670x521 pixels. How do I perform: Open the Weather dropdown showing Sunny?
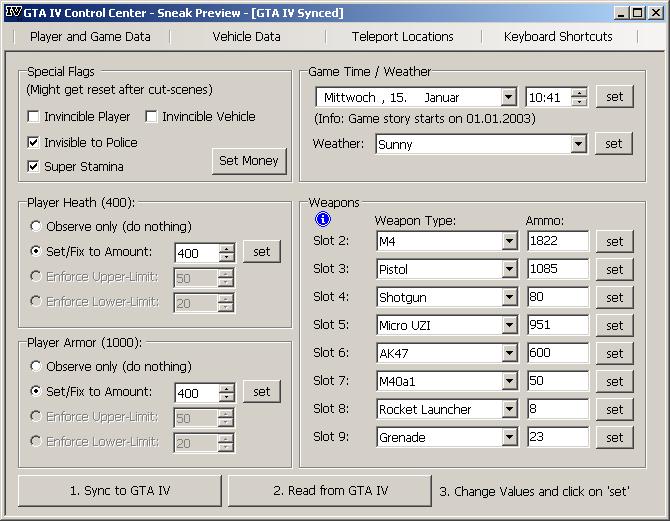tap(578, 144)
